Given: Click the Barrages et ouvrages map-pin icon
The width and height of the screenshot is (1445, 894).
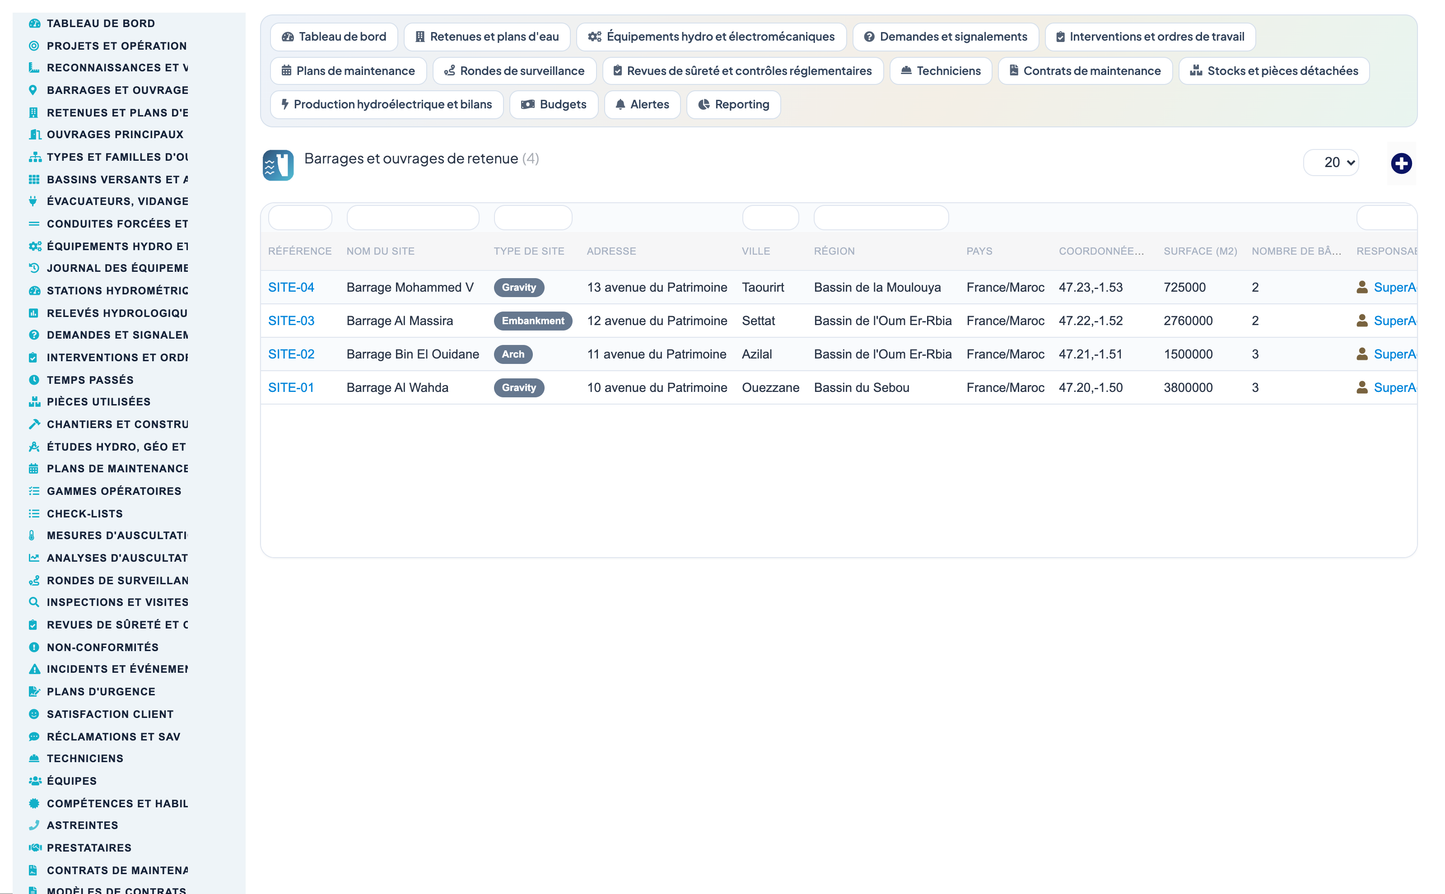Looking at the screenshot, I should (x=34, y=90).
